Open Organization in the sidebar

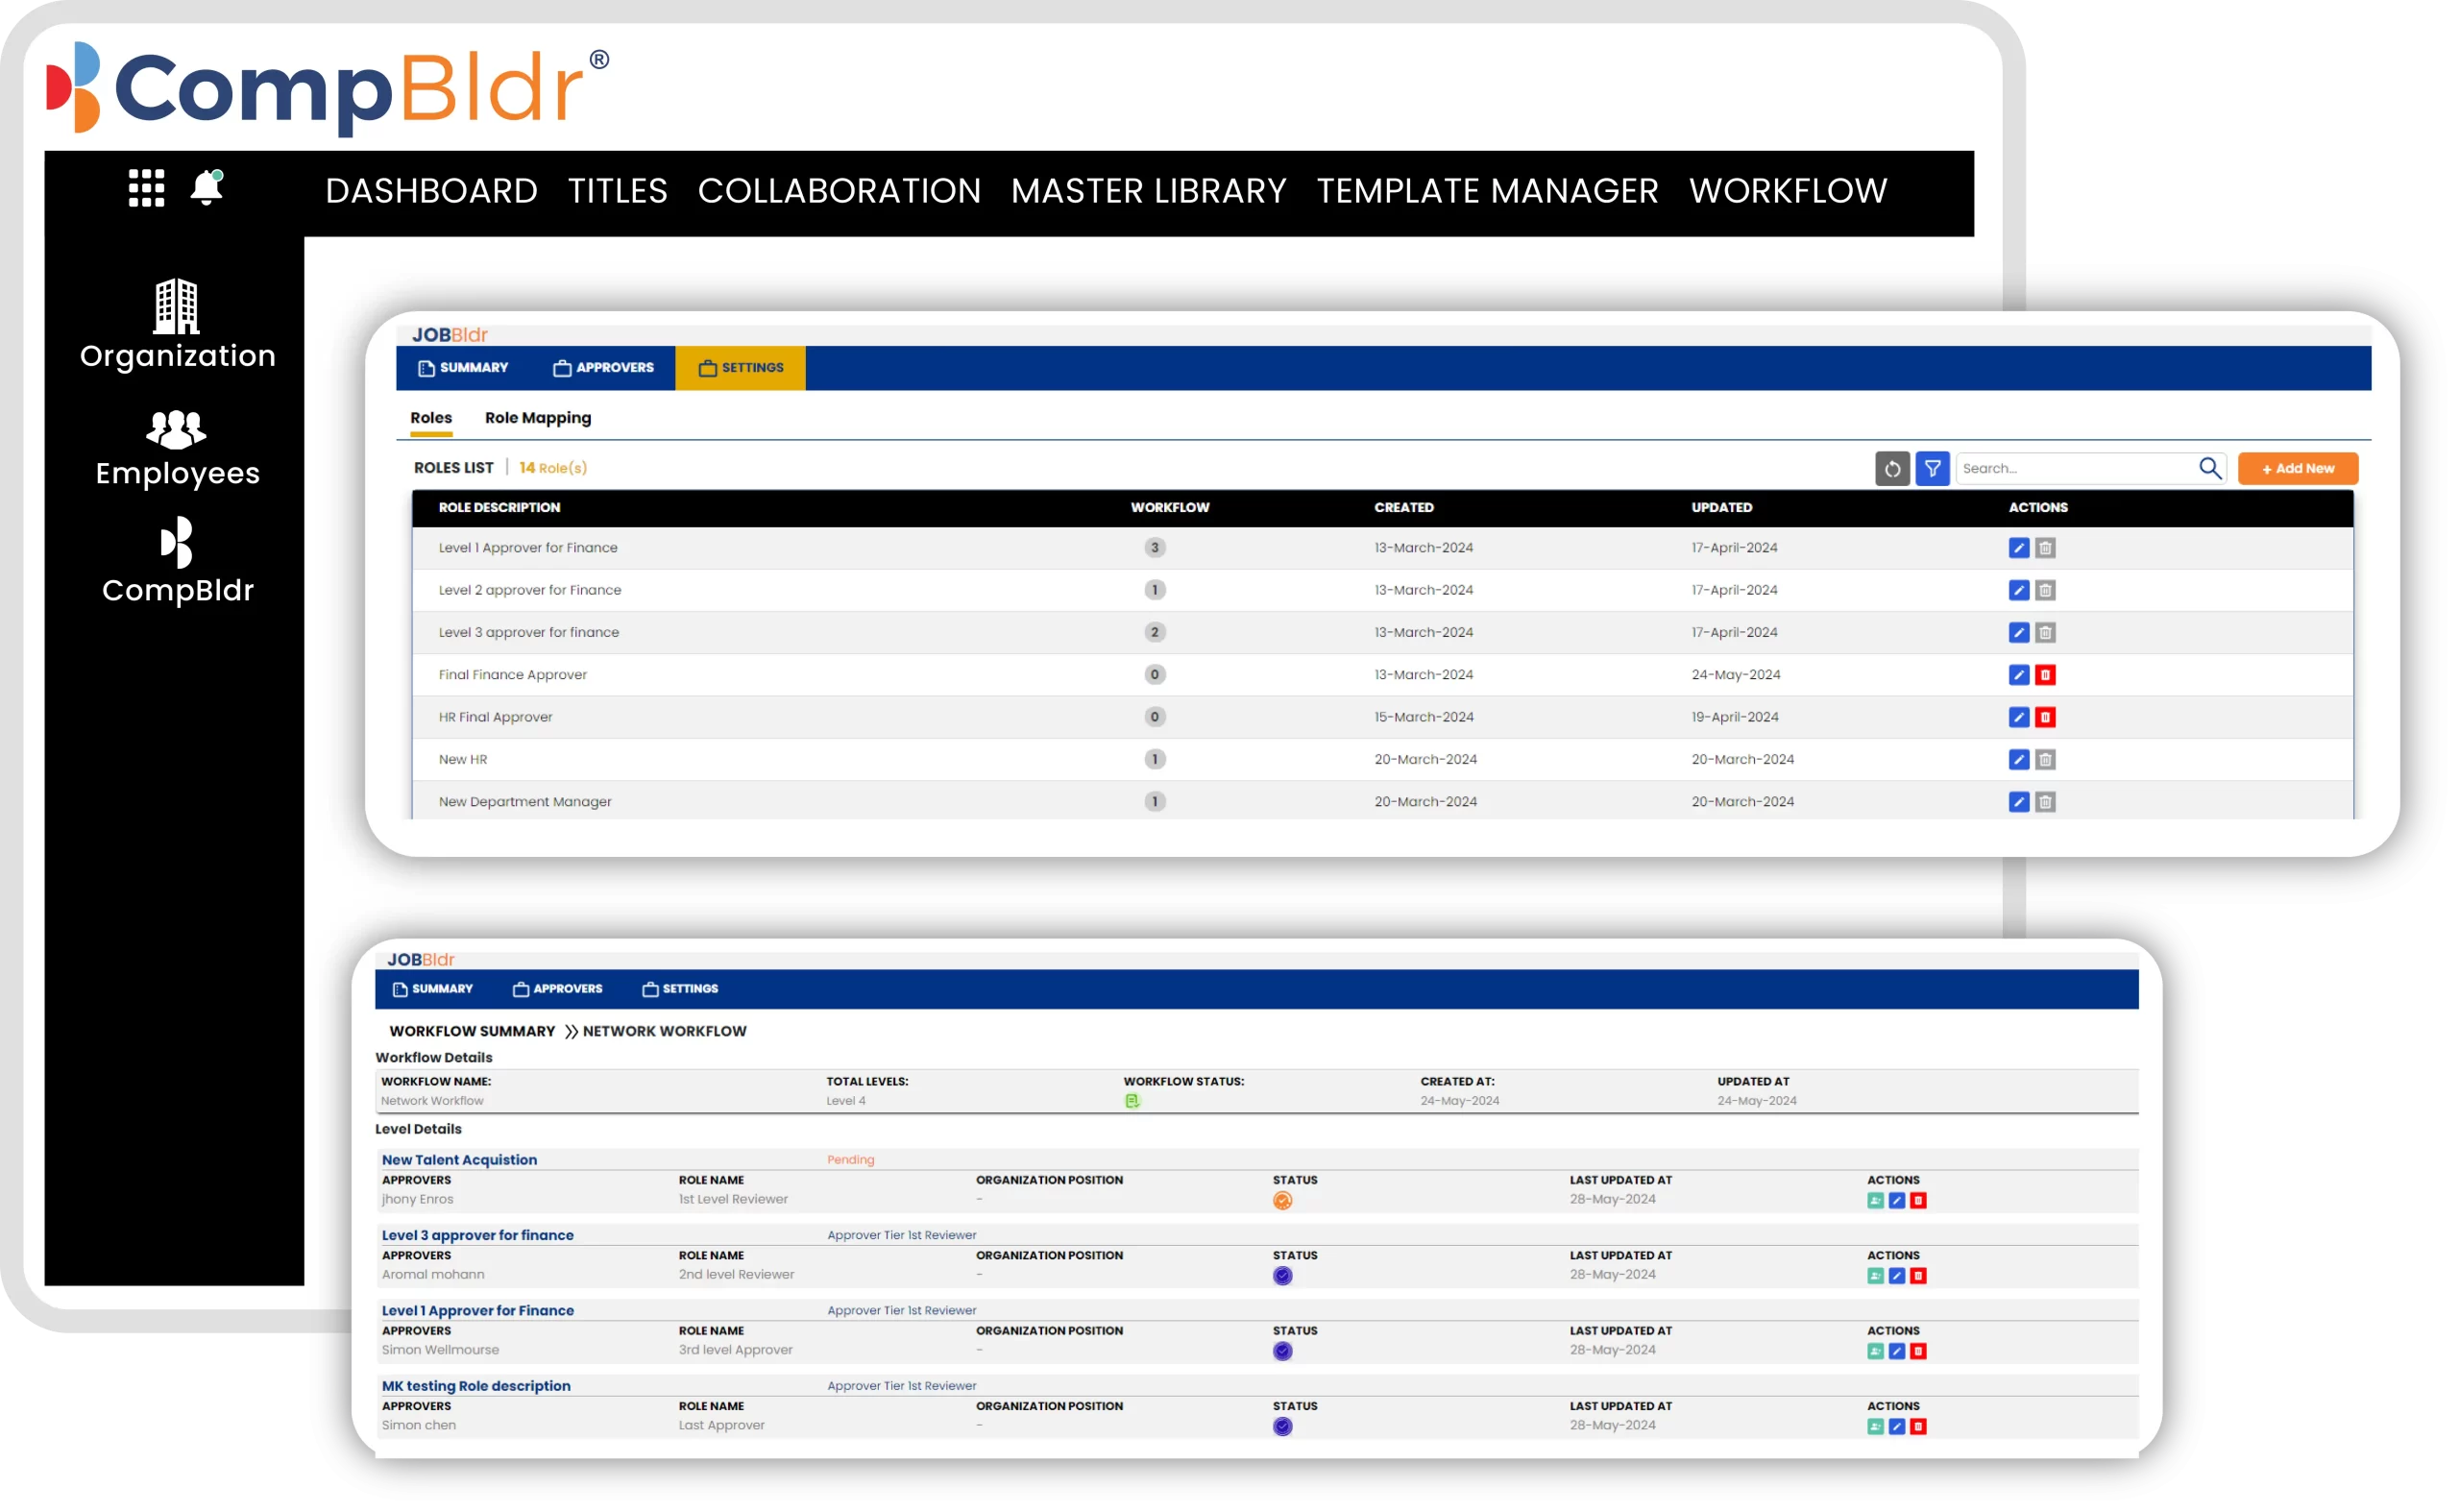[178, 325]
